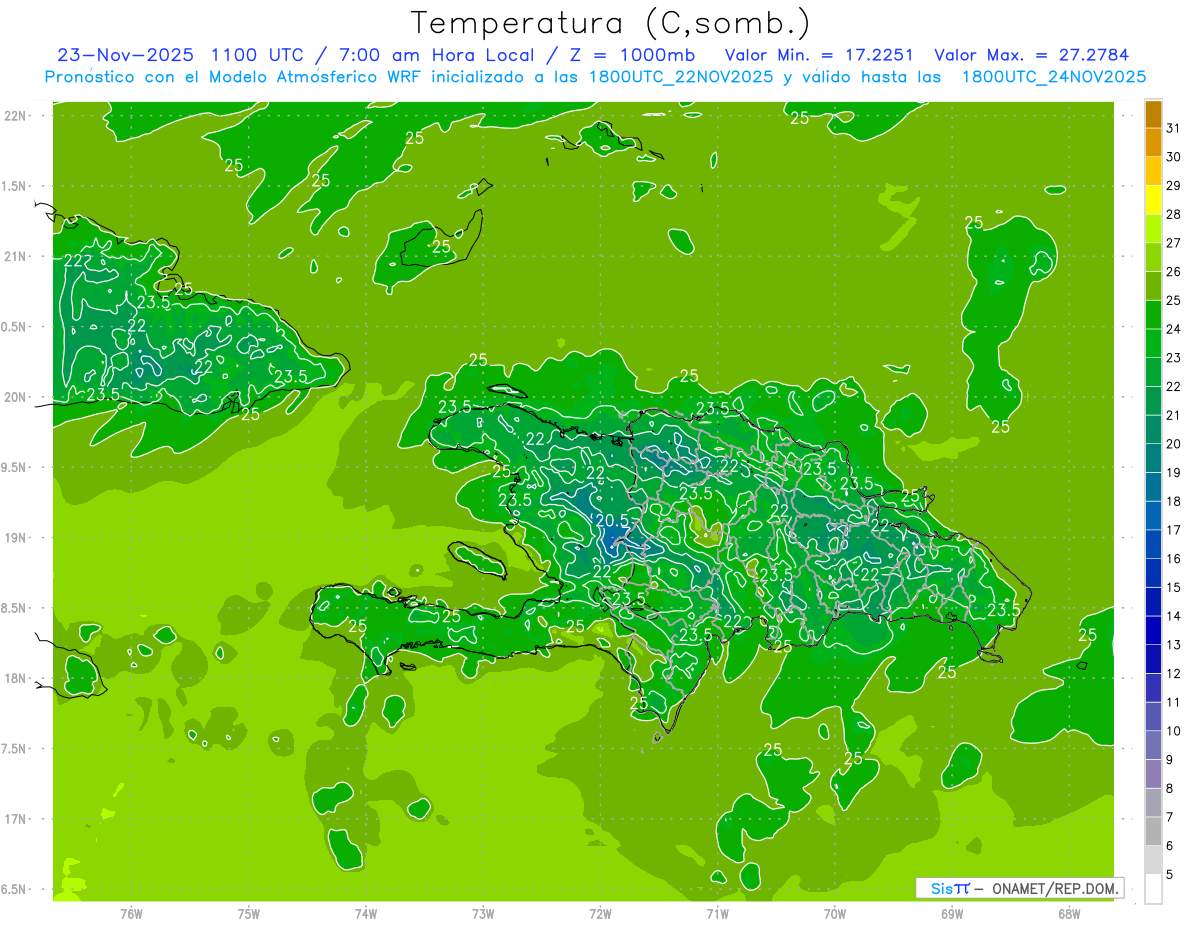Click longitude label "73W"
Screen dimensions: 1200x927
(483, 914)
